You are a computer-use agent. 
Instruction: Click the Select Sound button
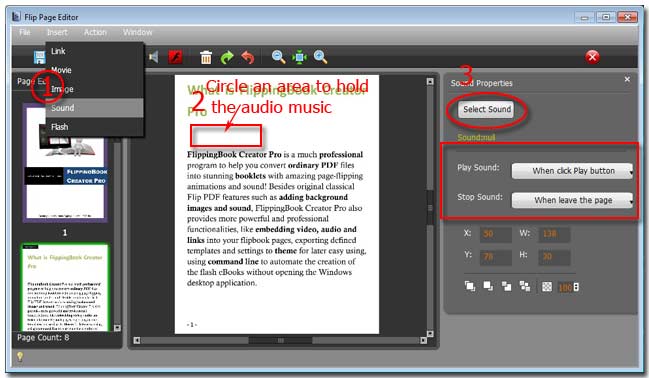tap(486, 109)
